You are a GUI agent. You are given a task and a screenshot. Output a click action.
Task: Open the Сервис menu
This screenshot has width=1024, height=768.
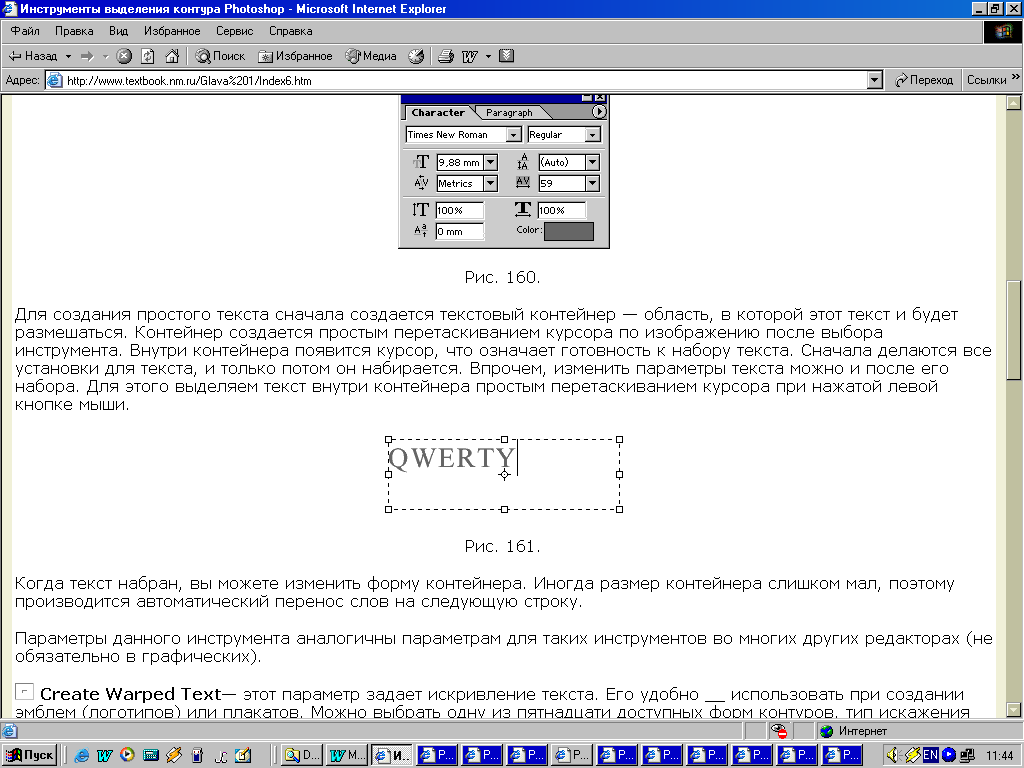click(234, 31)
